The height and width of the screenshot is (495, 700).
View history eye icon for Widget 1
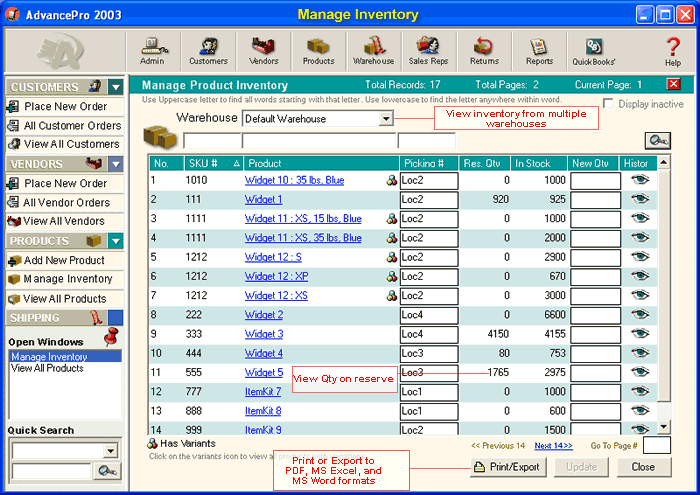click(640, 199)
